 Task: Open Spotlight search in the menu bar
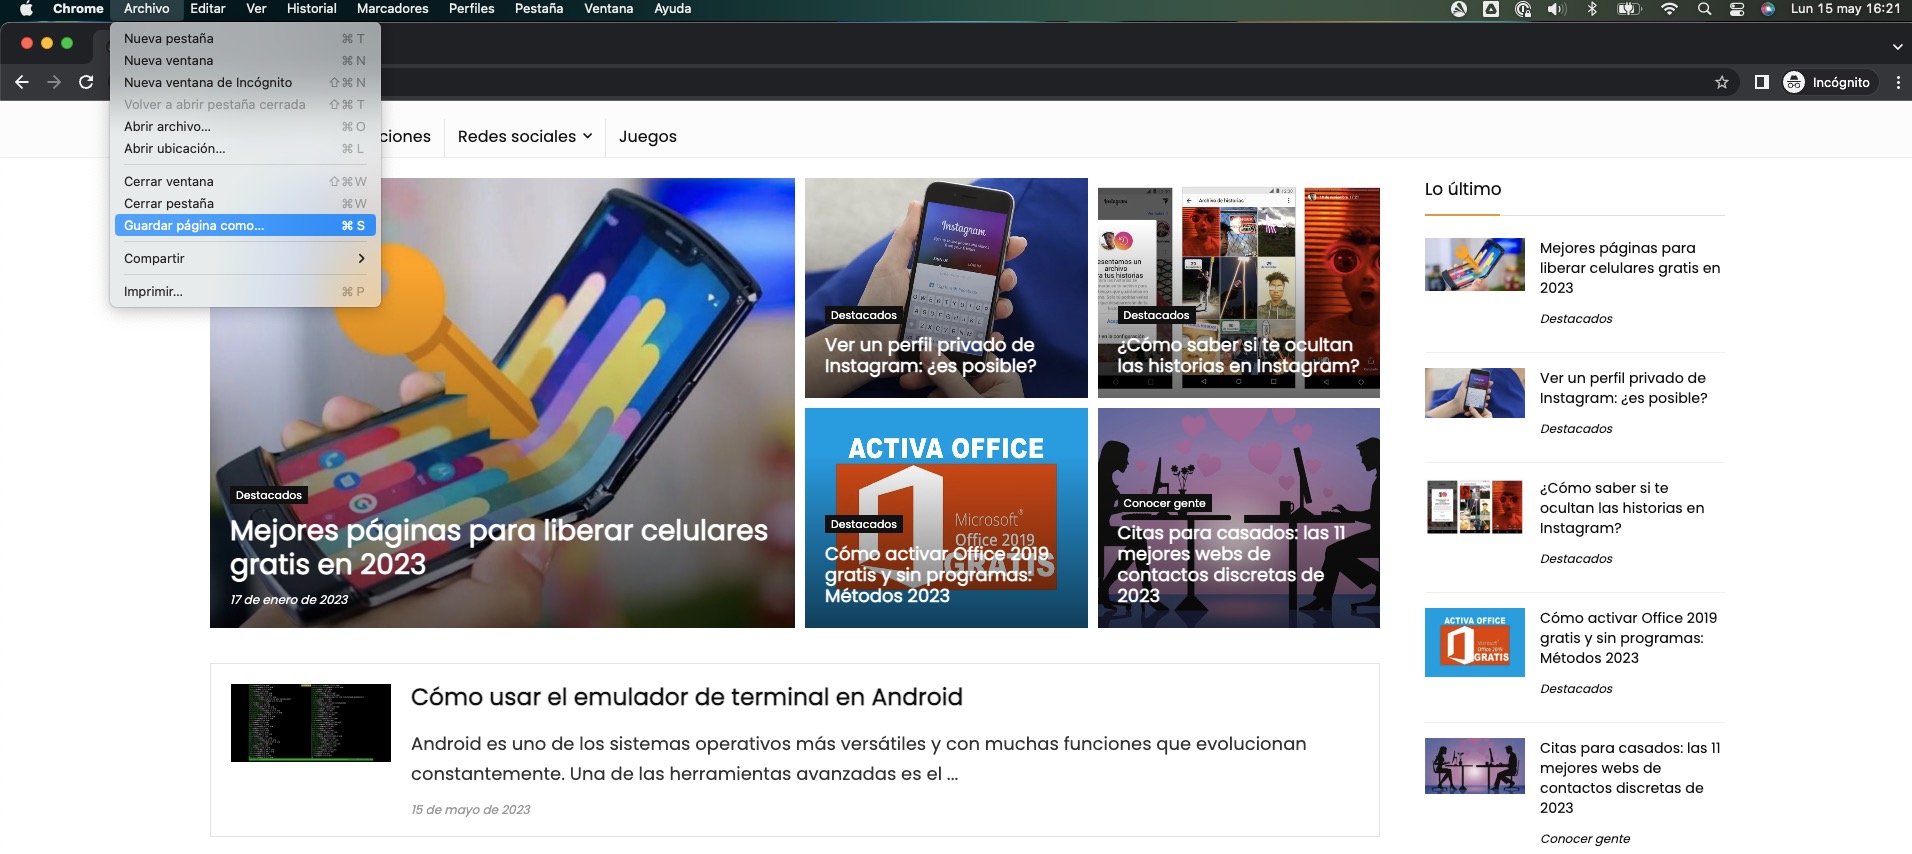(x=1704, y=9)
